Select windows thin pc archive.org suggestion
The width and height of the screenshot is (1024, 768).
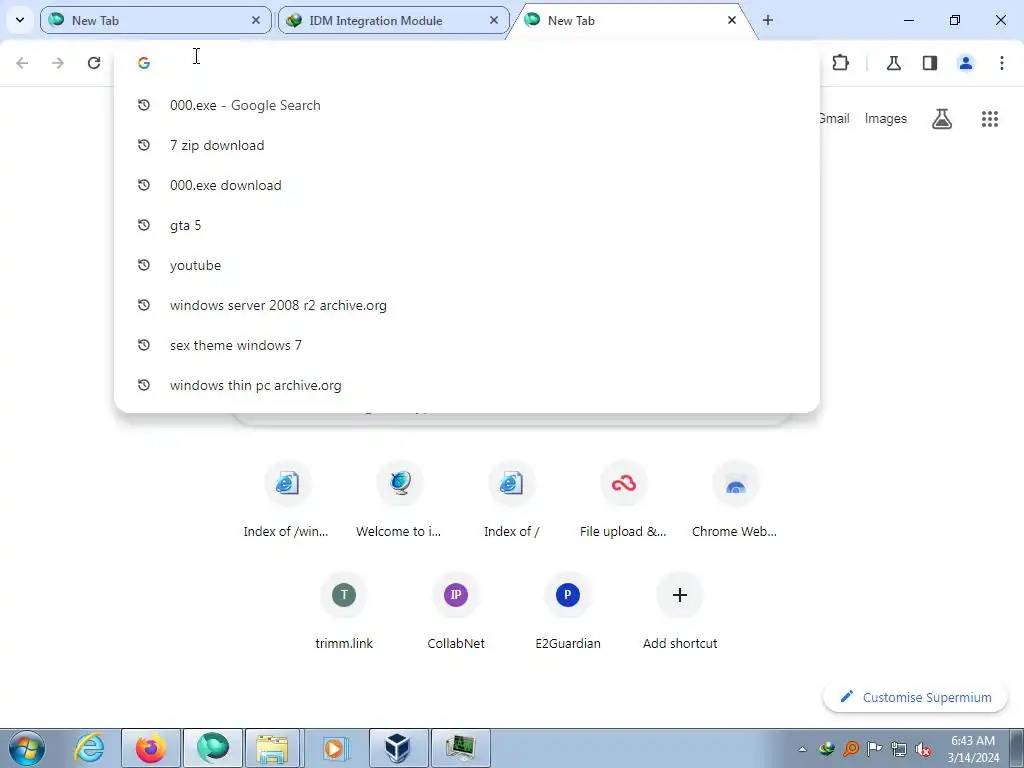(467, 385)
